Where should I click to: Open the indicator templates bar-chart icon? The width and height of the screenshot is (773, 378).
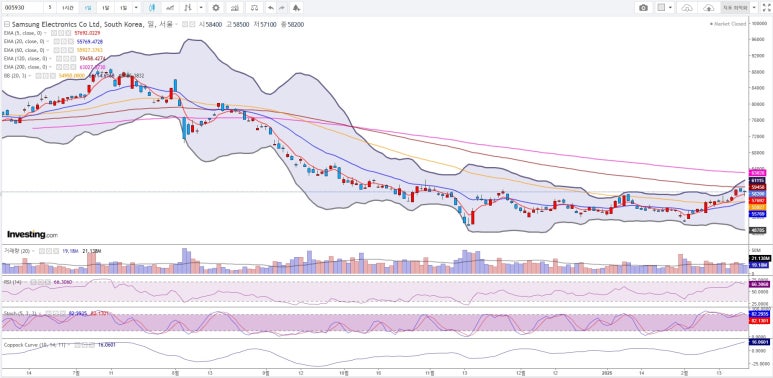click(x=235, y=8)
